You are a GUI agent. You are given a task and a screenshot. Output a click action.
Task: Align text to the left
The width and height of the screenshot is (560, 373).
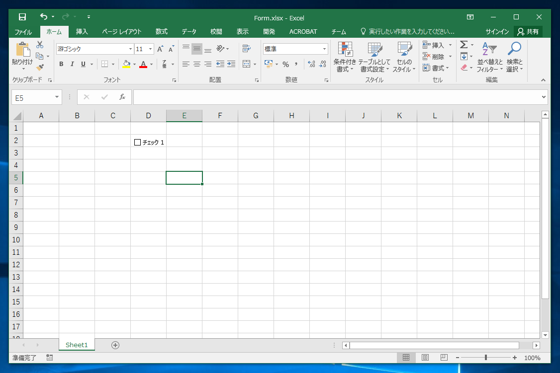click(x=186, y=64)
